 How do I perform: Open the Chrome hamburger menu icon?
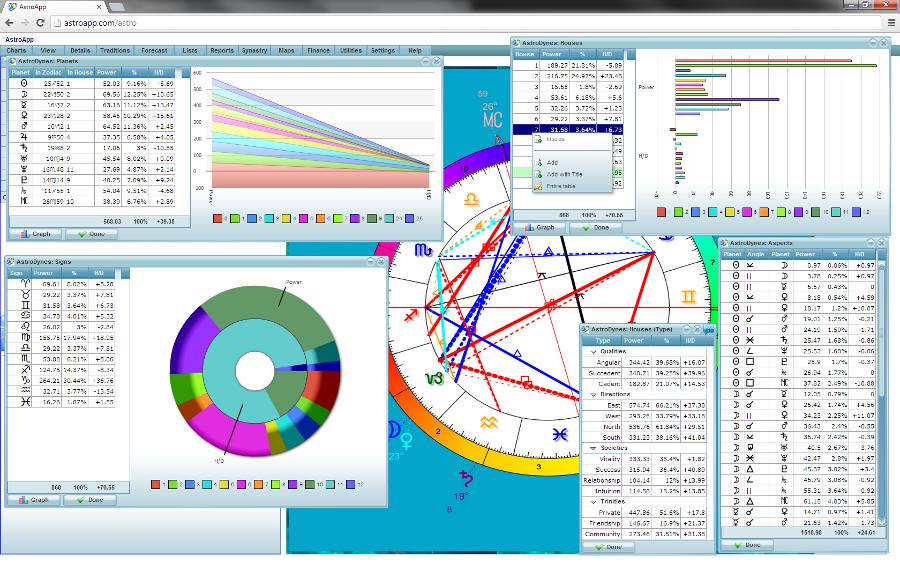pyautogui.click(x=890, y=21)
